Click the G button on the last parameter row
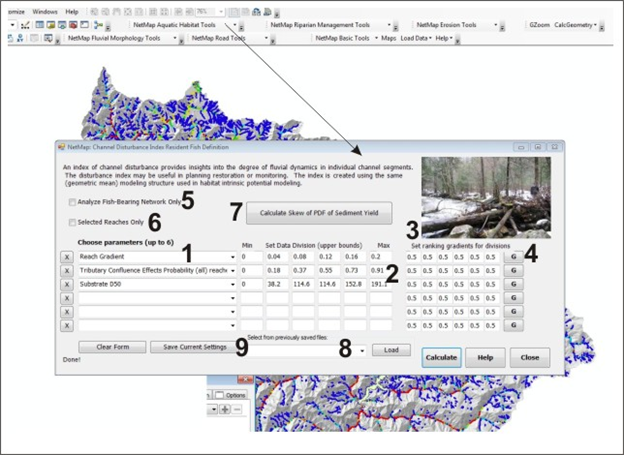This screenshot has height=455, width=624. click(x=512, y=325)
